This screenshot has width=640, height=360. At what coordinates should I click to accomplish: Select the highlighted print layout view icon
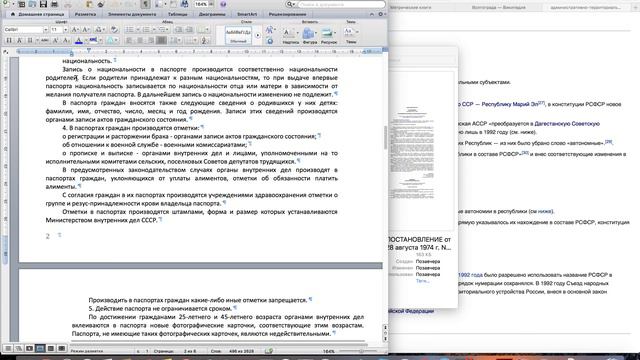pyautogui.click(x=40, y=349)
